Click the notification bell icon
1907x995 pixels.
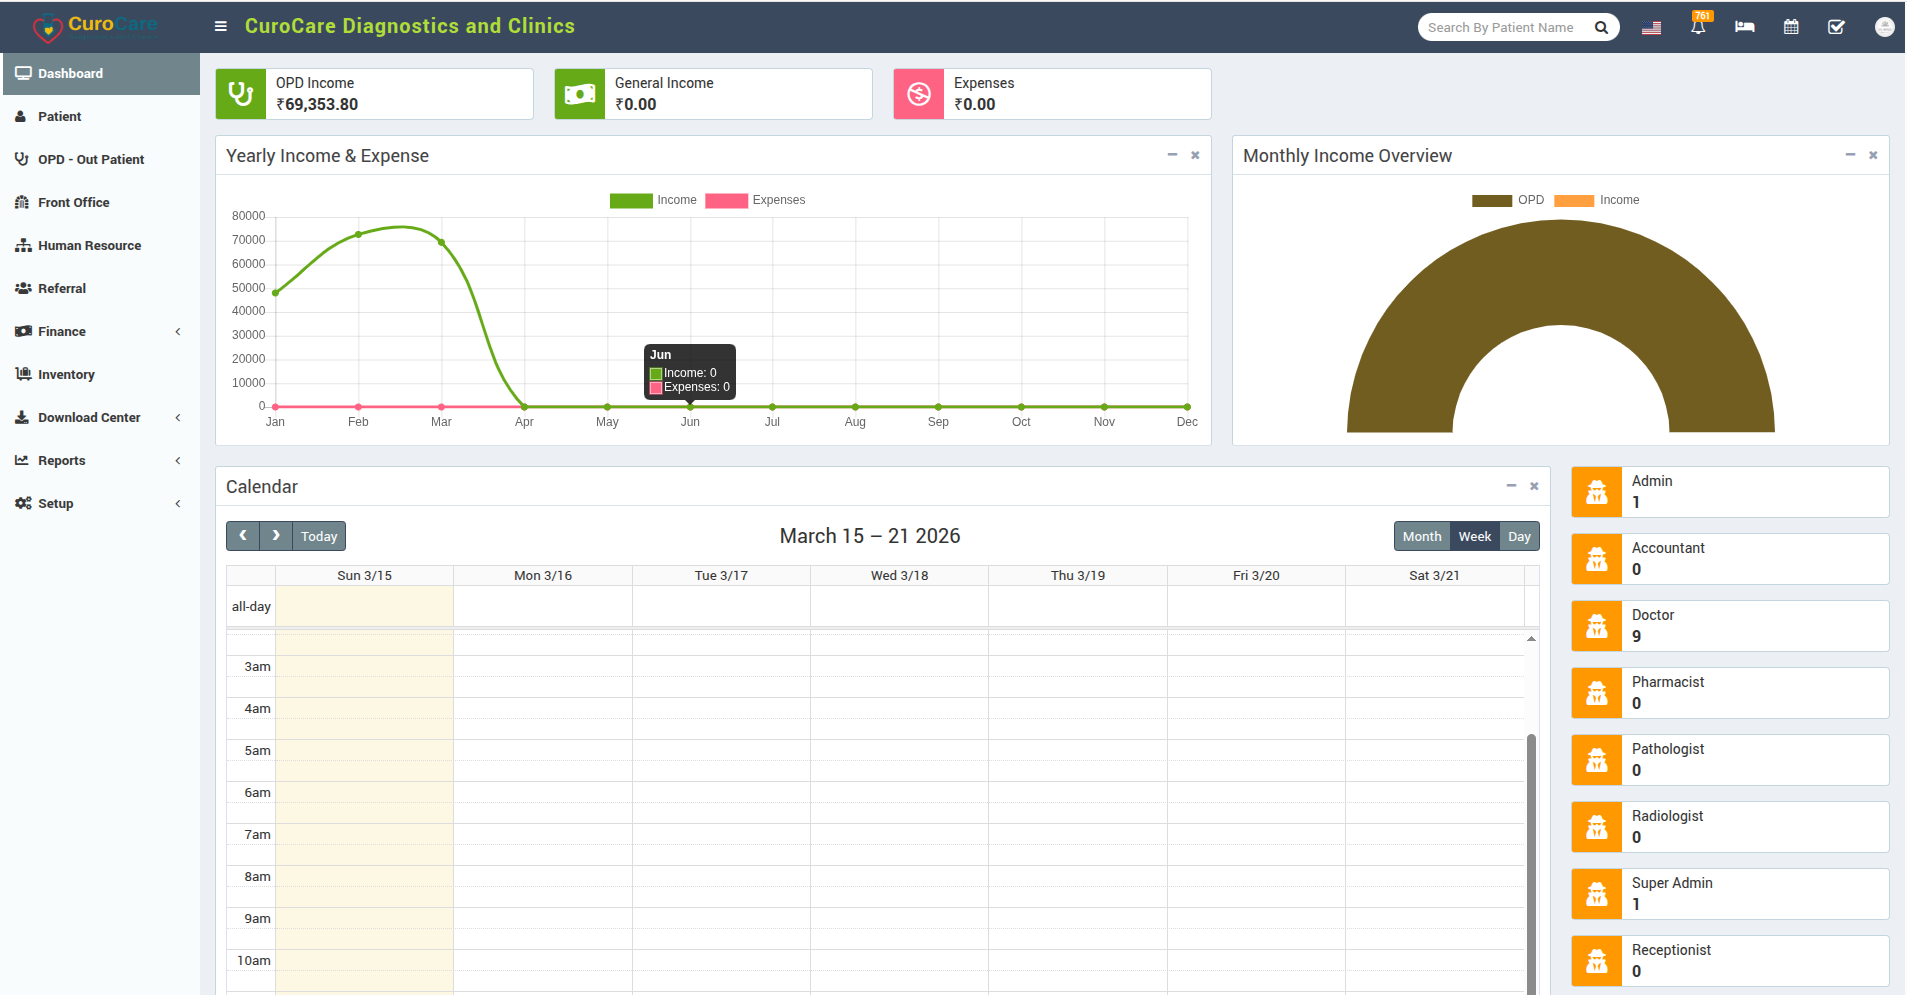[x=1698, y=27]
